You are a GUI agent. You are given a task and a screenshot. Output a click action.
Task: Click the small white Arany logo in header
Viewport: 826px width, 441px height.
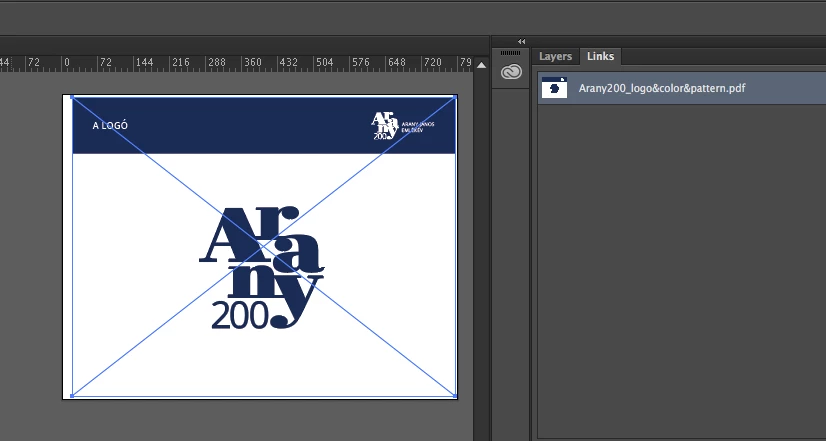pos(385,125)
